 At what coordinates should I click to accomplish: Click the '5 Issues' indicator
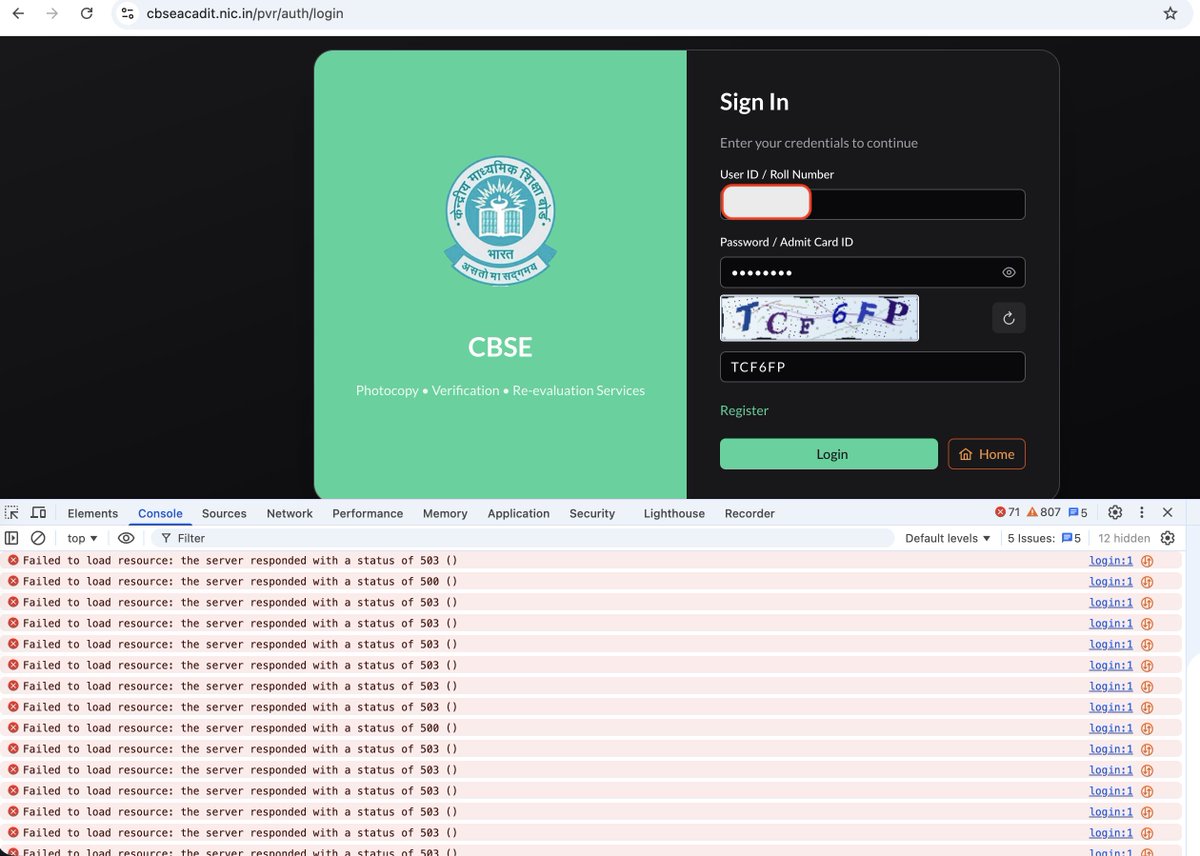(1044, 538)
